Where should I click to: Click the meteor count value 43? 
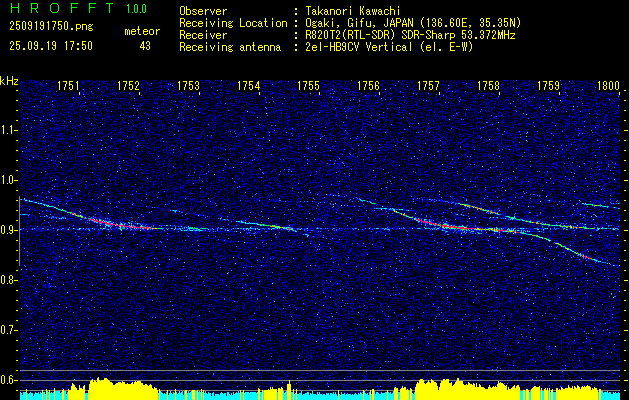tap(145, 46)
